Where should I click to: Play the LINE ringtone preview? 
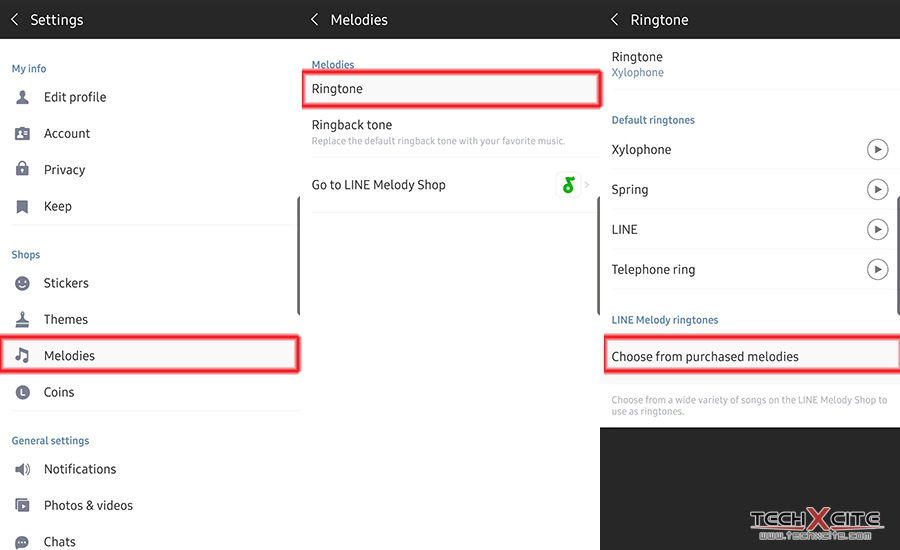(x=877, y=230)
